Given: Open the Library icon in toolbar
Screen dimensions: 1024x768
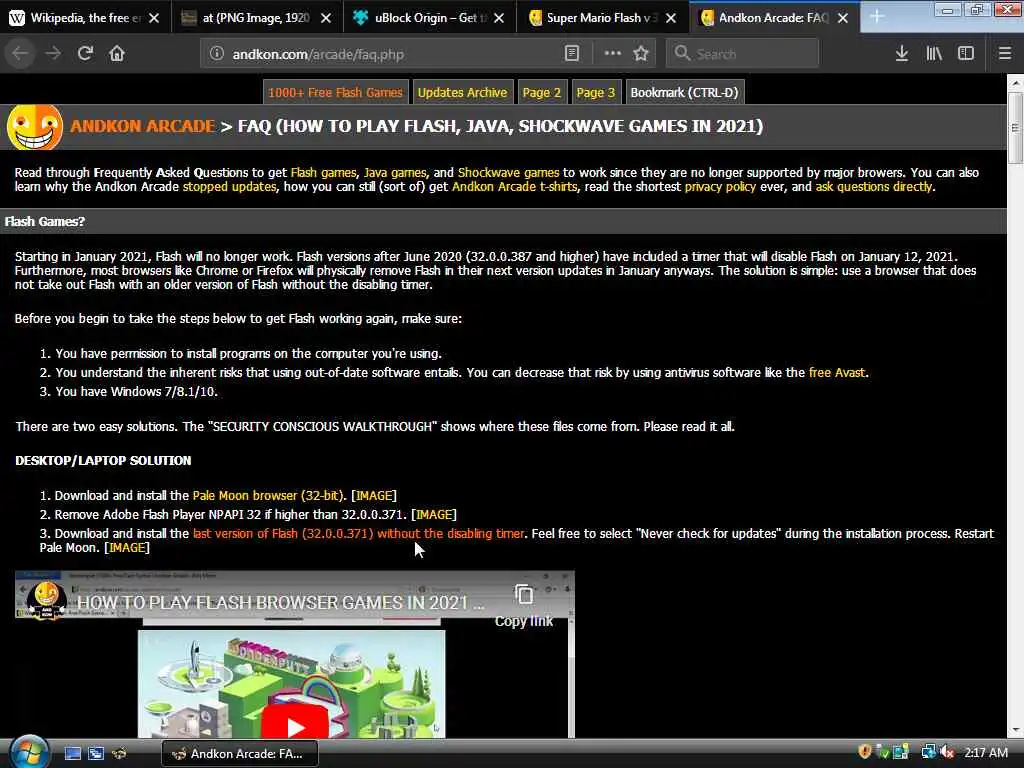Looking at the screenshot, I should pos(934,54).
